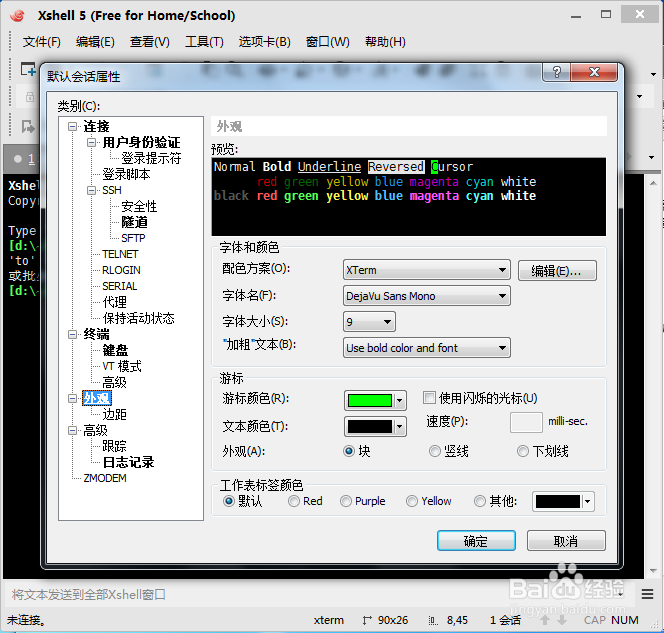Click the xterm label in status bar
Screen dimensions: 664x633
point(329,620)
